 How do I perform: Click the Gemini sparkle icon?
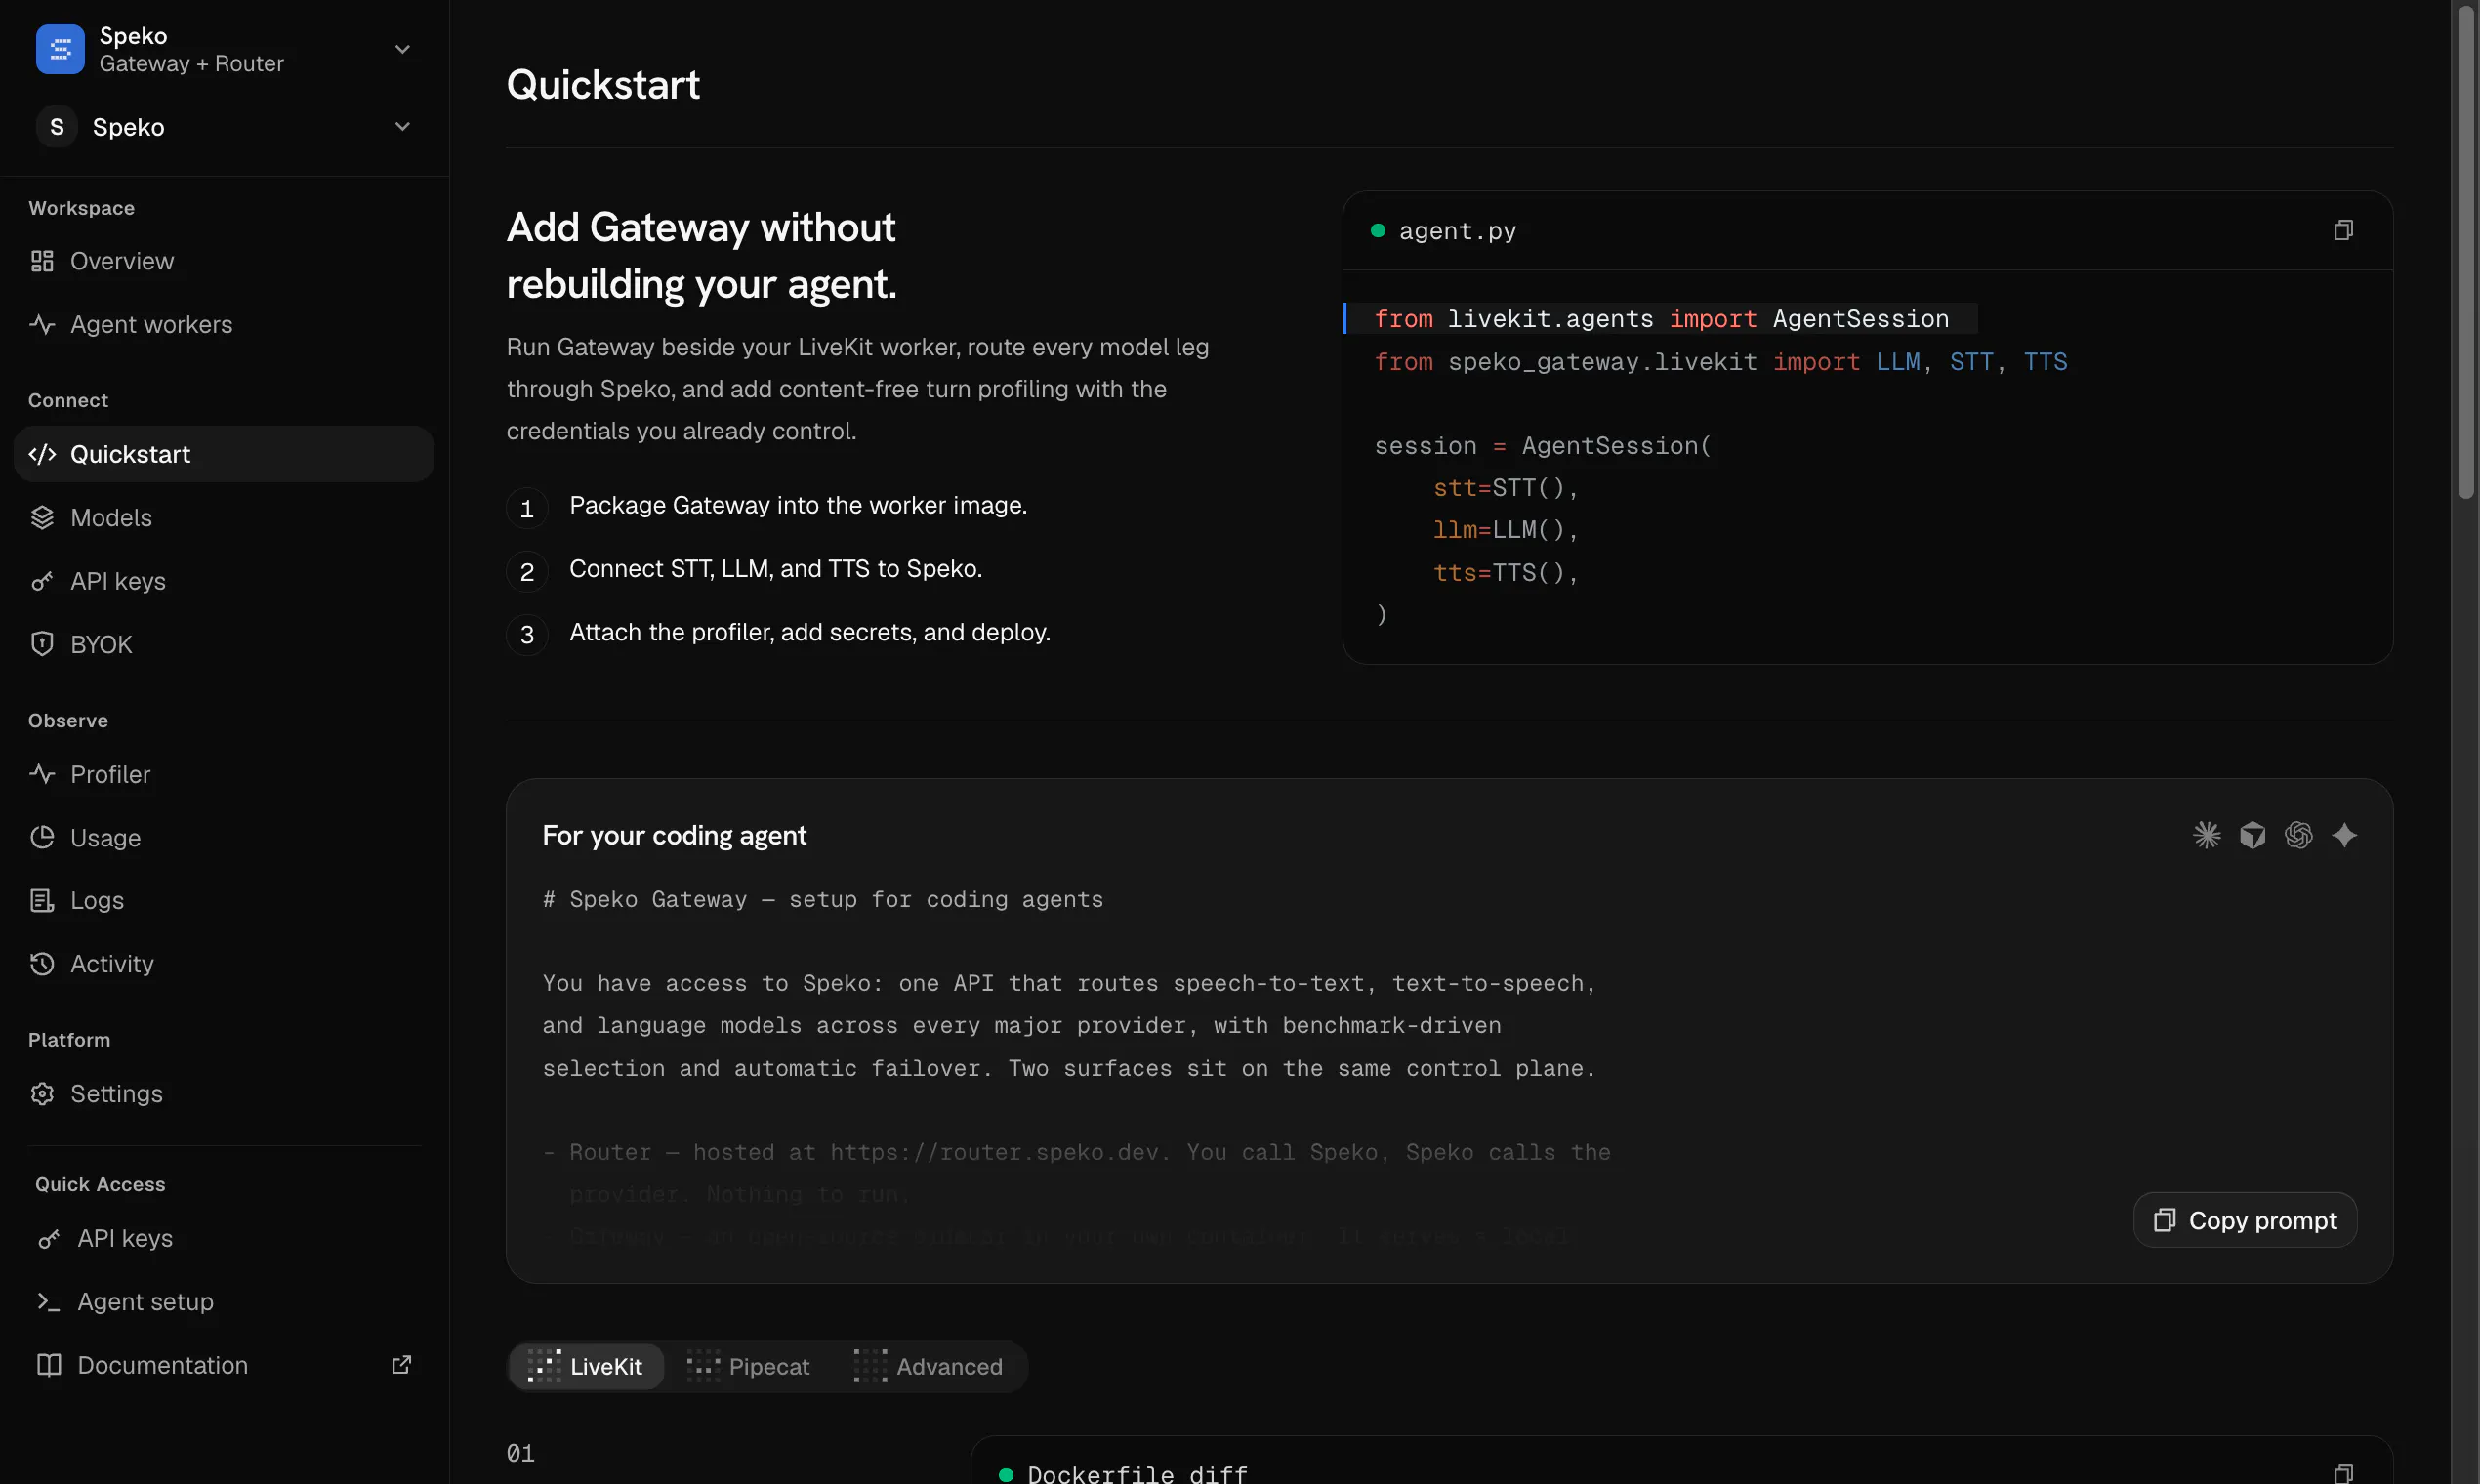pos(2345,835)
